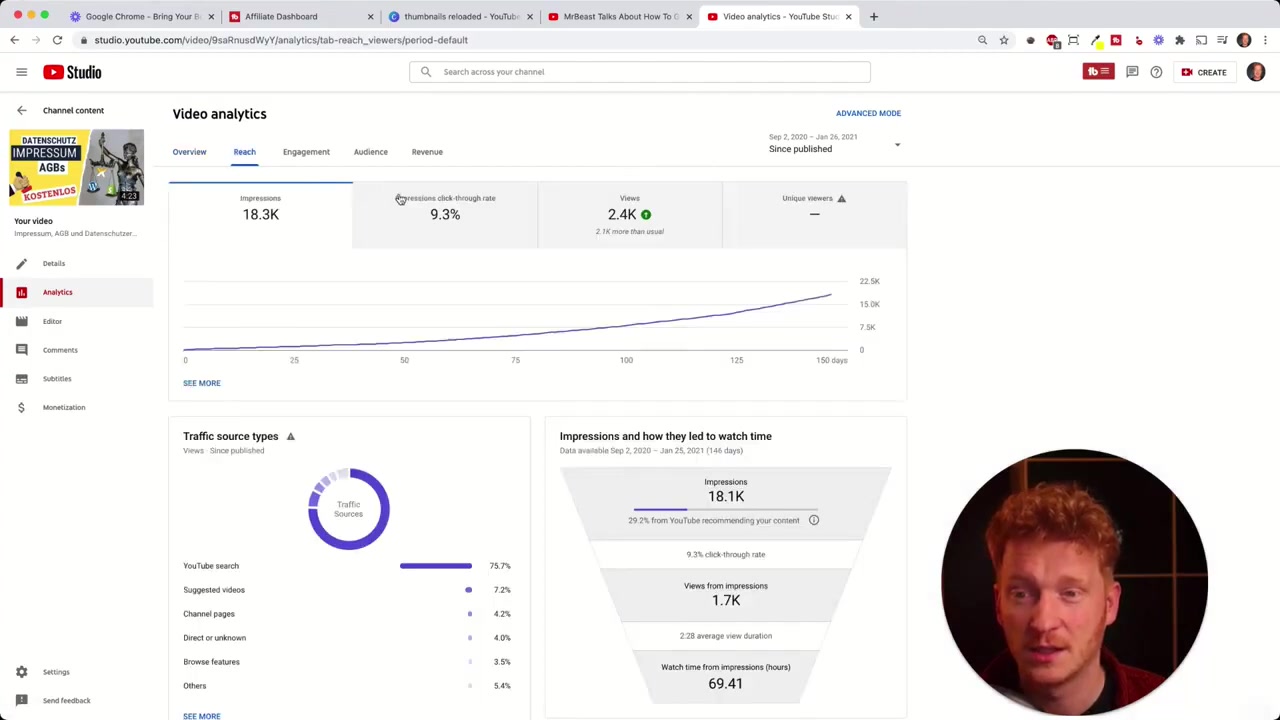Viewport: 1280px width, 720px height.
Task: Click SEE MORE under Traffic source types
Action: (202, 716)
